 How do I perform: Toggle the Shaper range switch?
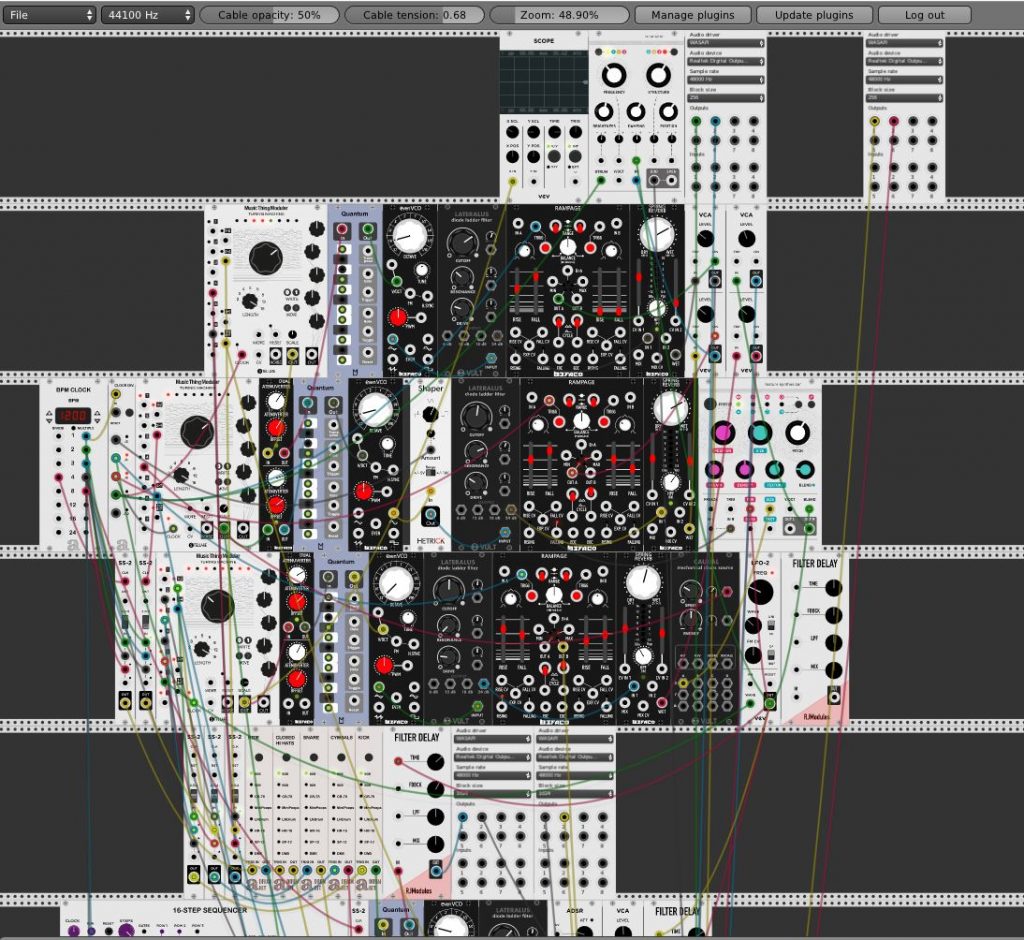click(x=430, y=472)
